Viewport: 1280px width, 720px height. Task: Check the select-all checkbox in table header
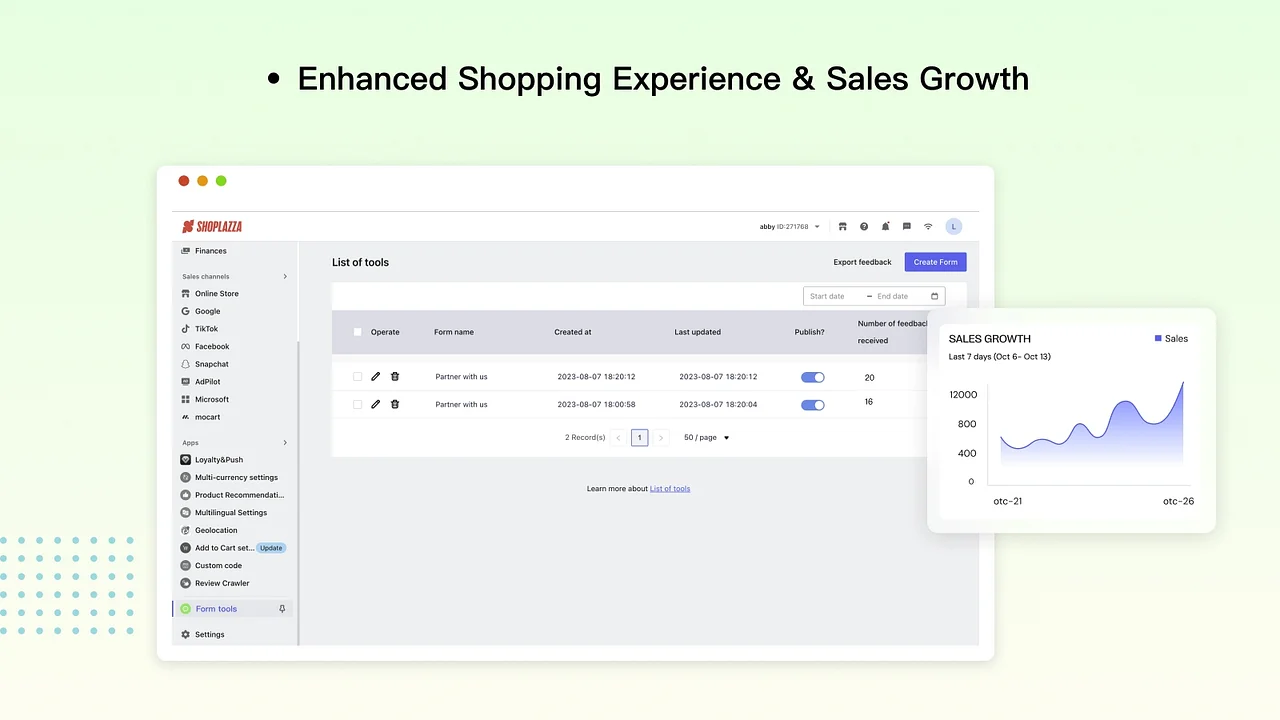coord(358,332)
